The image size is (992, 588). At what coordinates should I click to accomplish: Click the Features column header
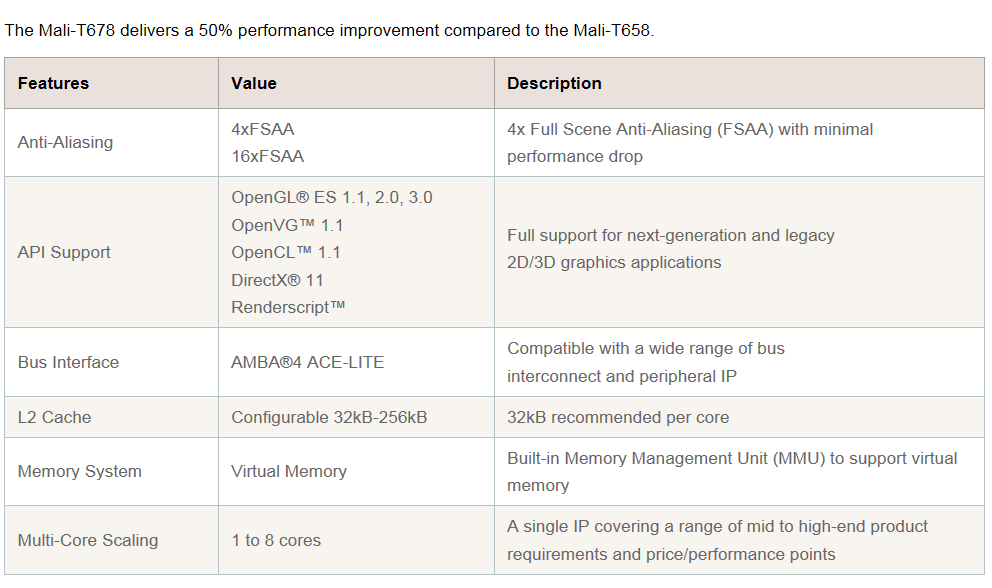click(x=53, y=83)
